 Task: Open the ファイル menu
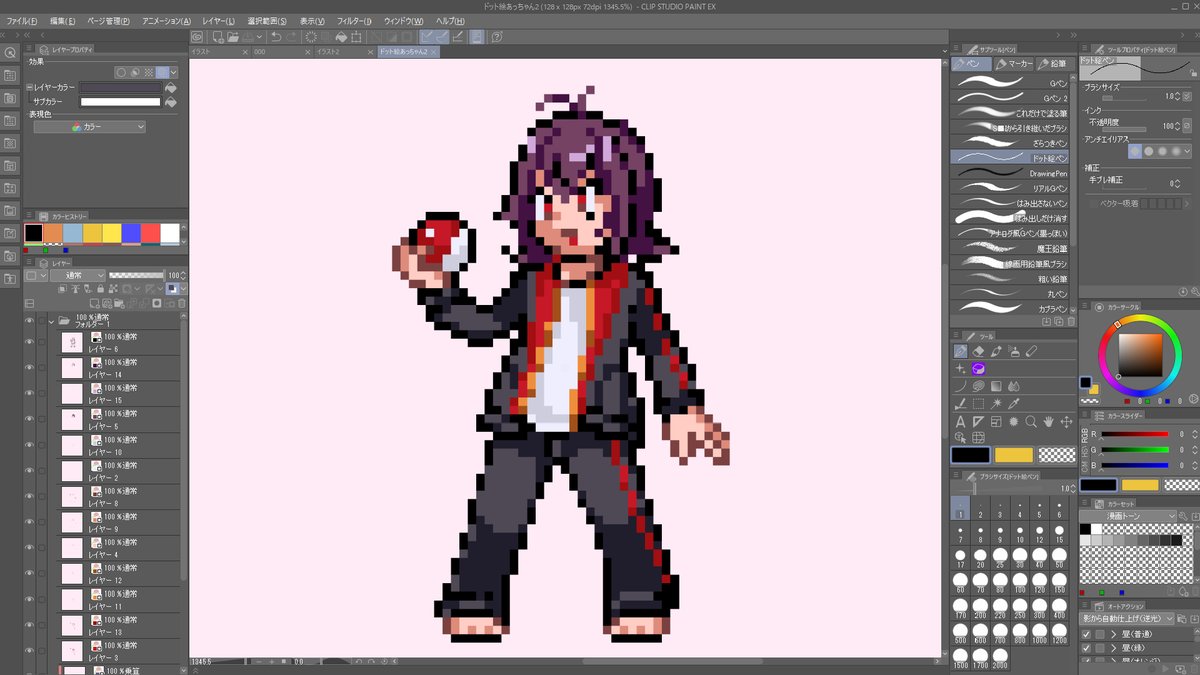[22, 21]
